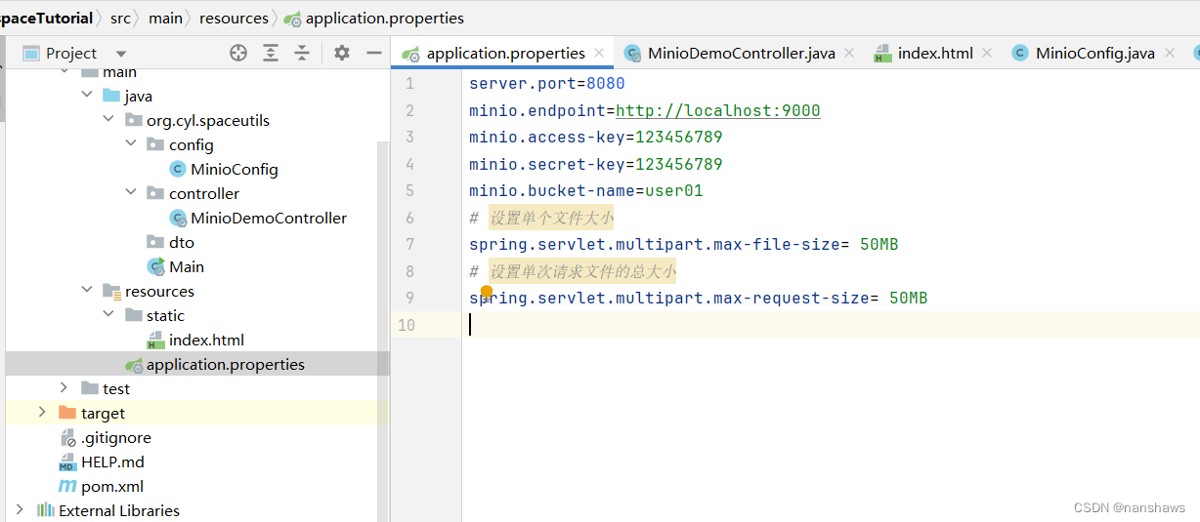Close the MinioDemoController.java tab
1200x522 pixels.
[x=849, y=53]
